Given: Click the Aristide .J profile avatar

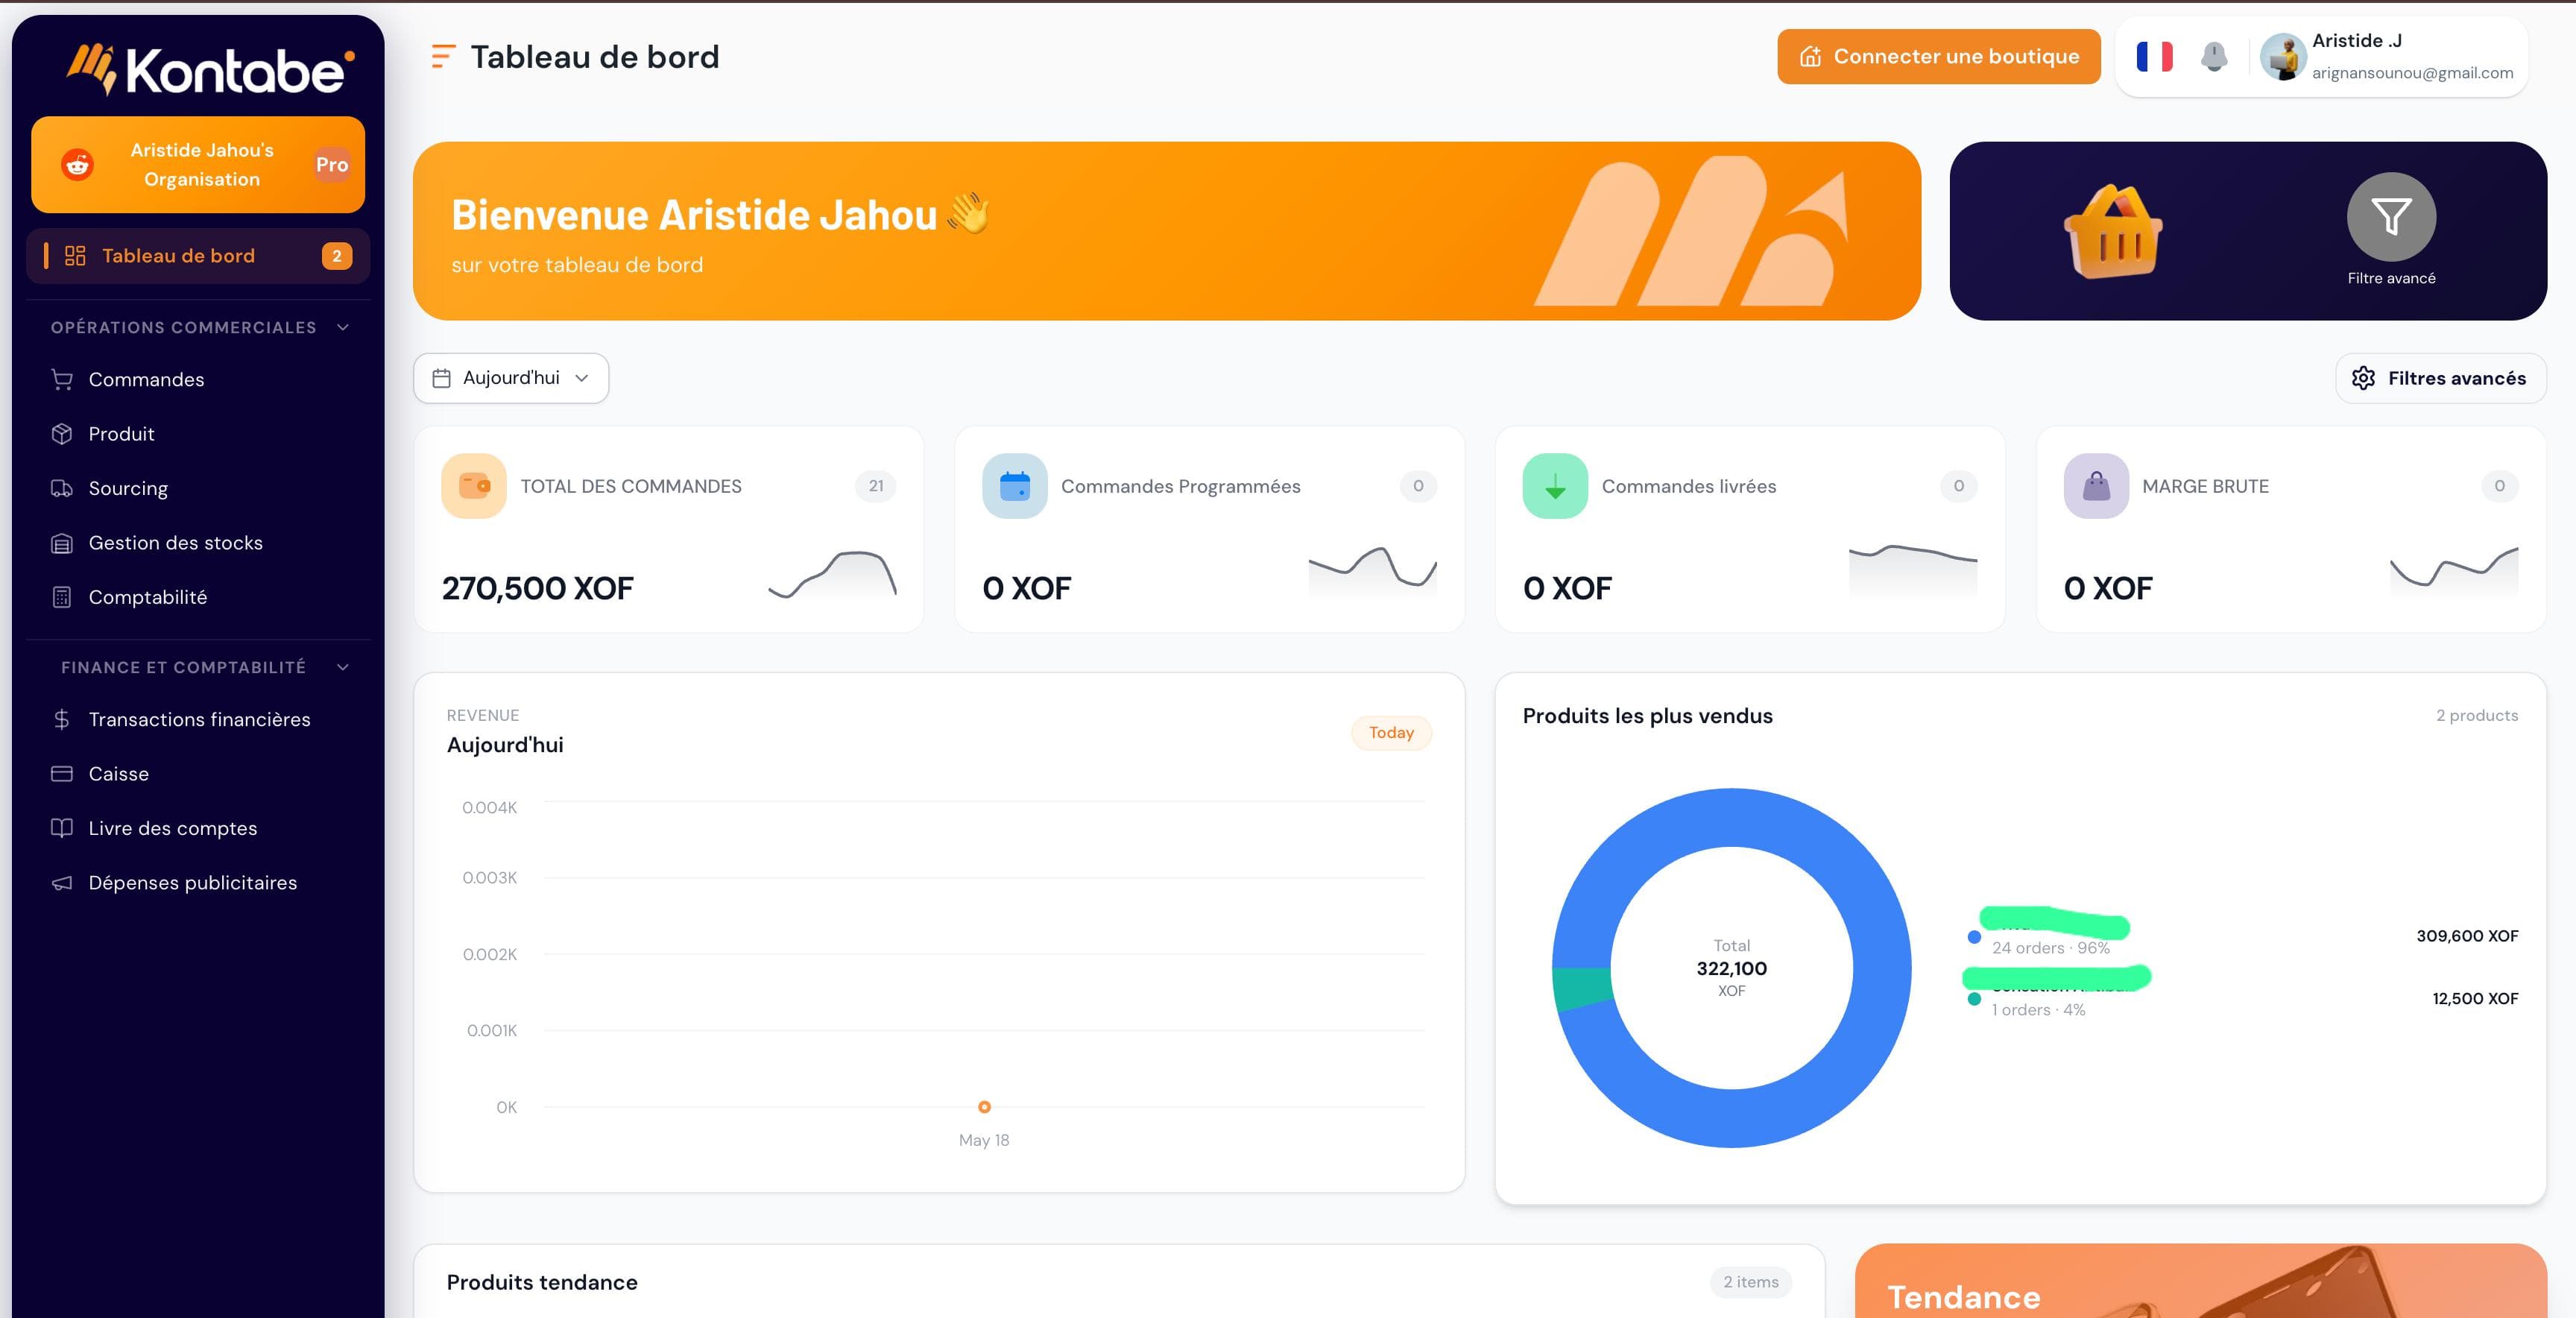Looking at the screenshot, I should tap(2283, 57).
